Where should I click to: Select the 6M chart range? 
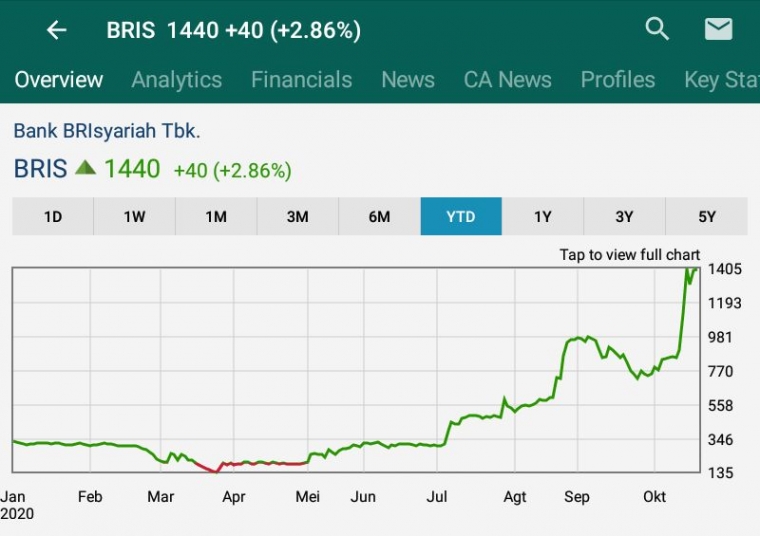(x=380, y=216)
